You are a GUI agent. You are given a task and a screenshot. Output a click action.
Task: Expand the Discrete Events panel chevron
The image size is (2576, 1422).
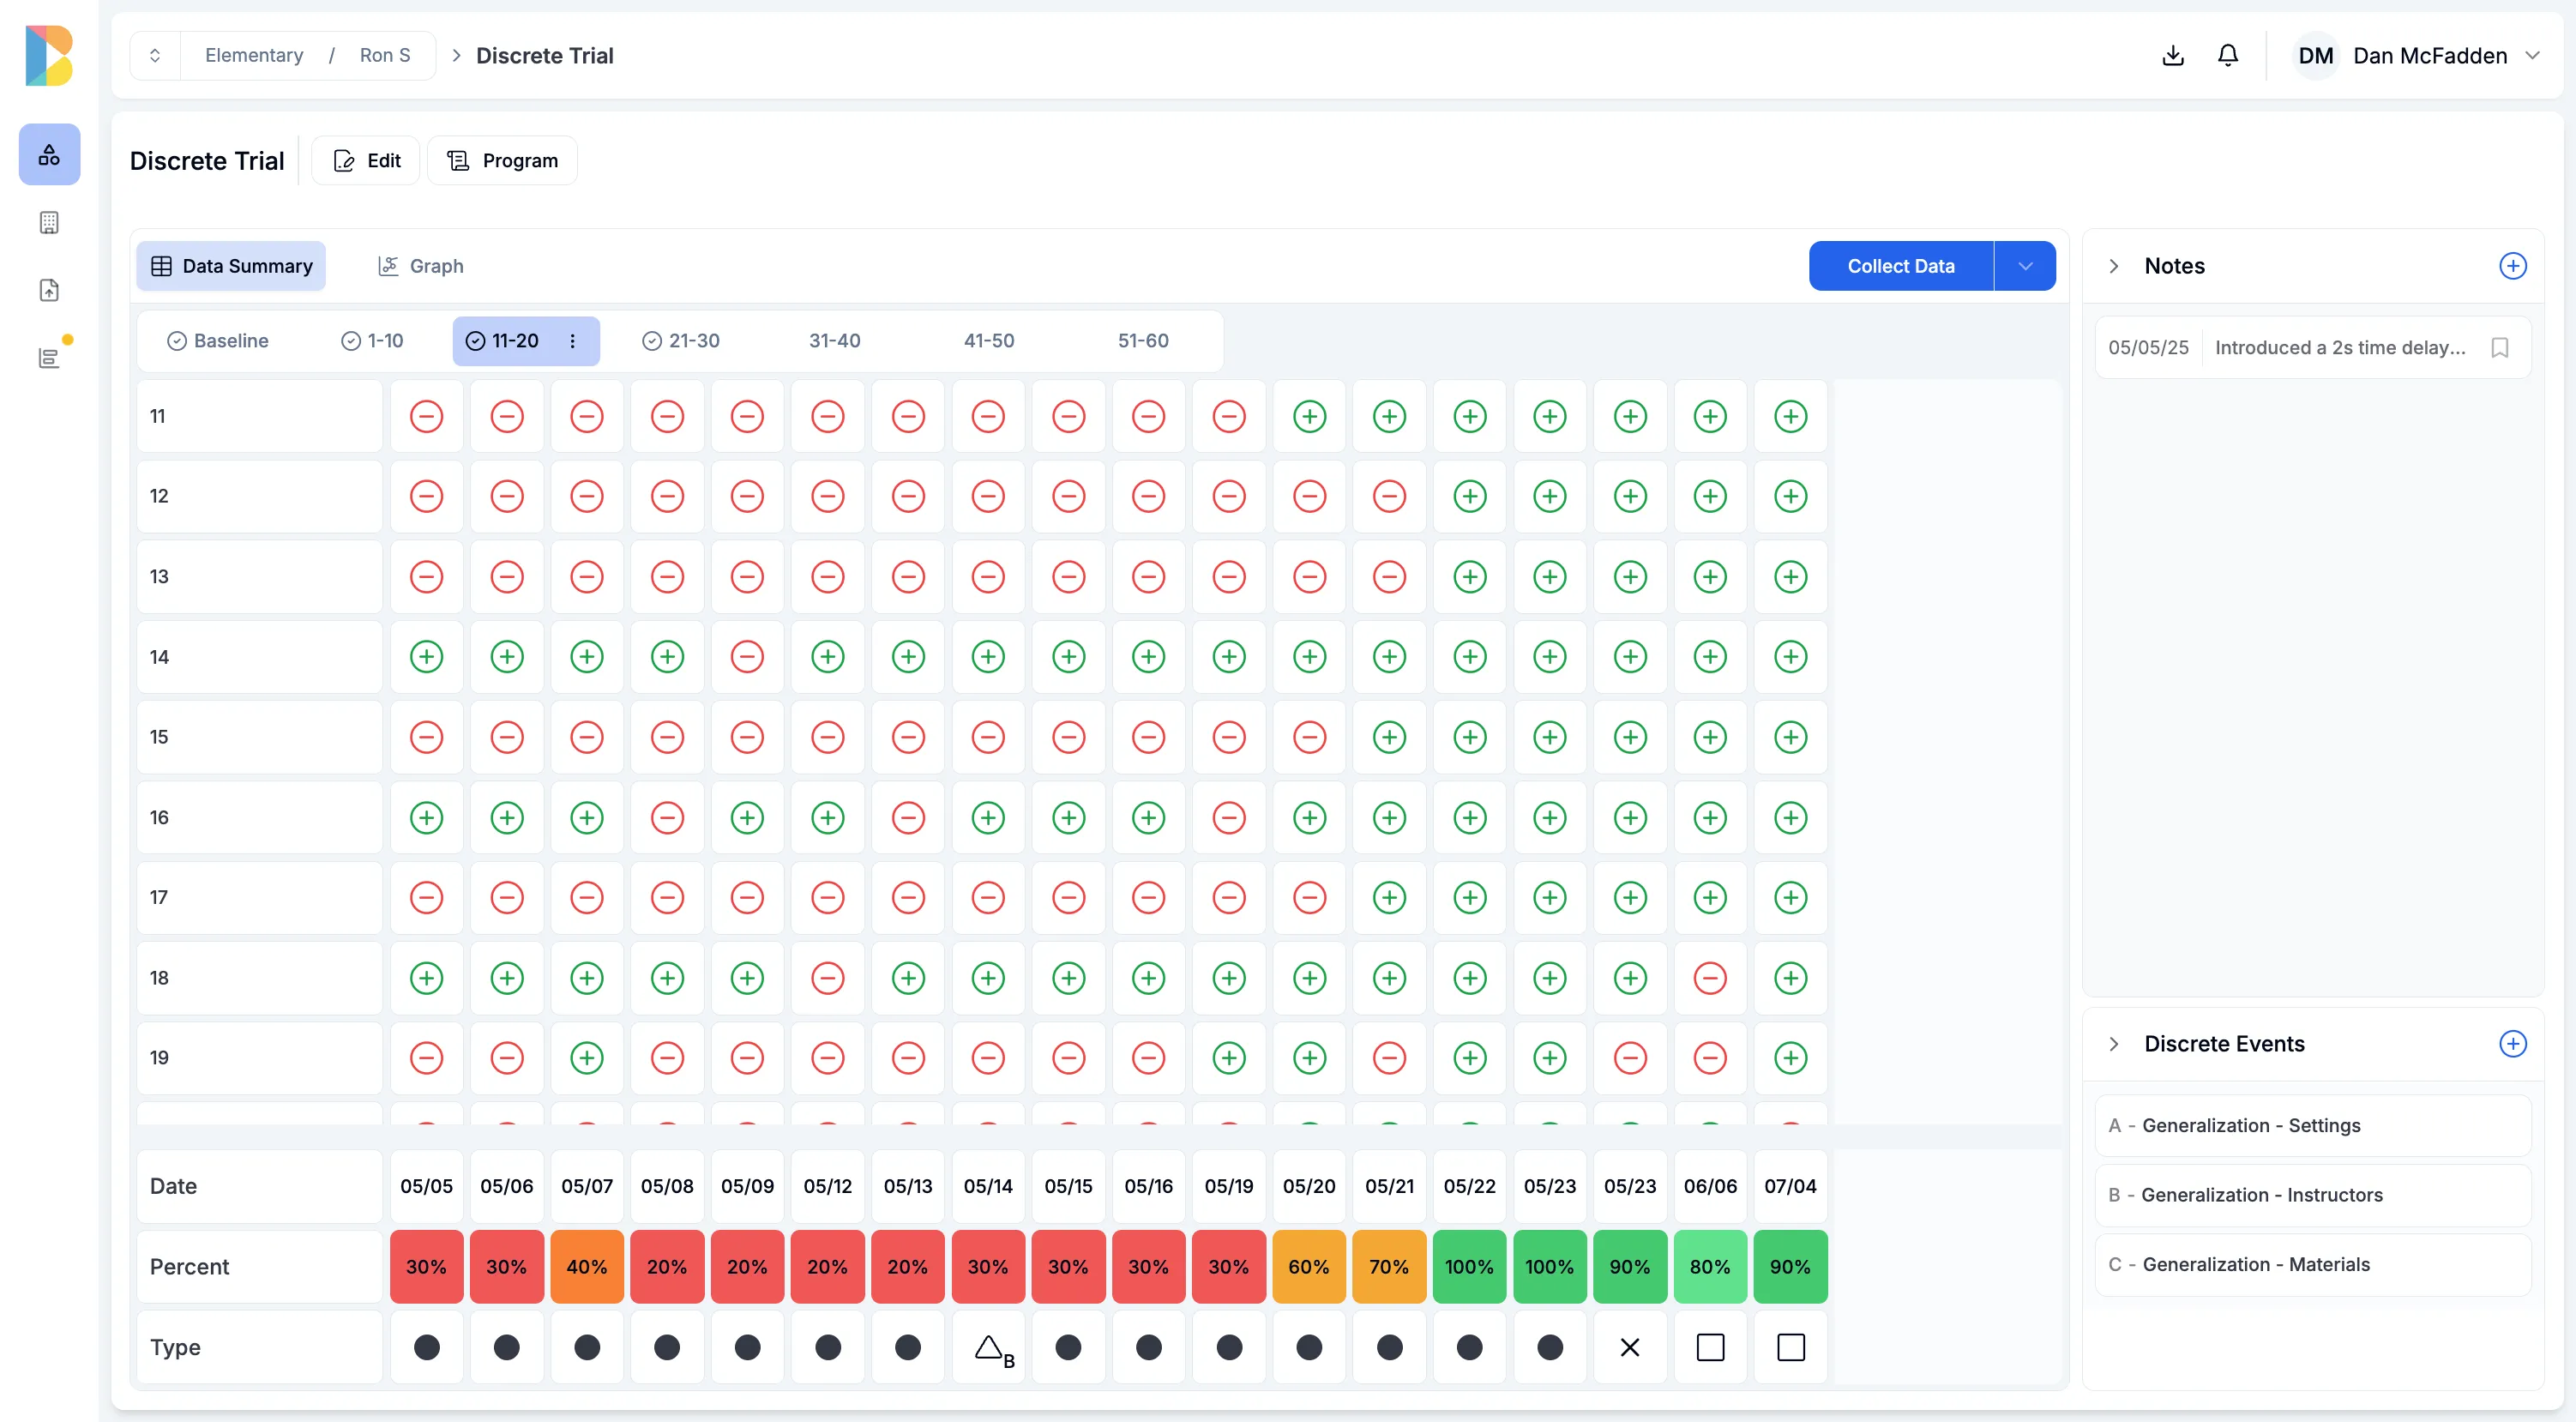pyautogui.click(x=2113, y=1044)
